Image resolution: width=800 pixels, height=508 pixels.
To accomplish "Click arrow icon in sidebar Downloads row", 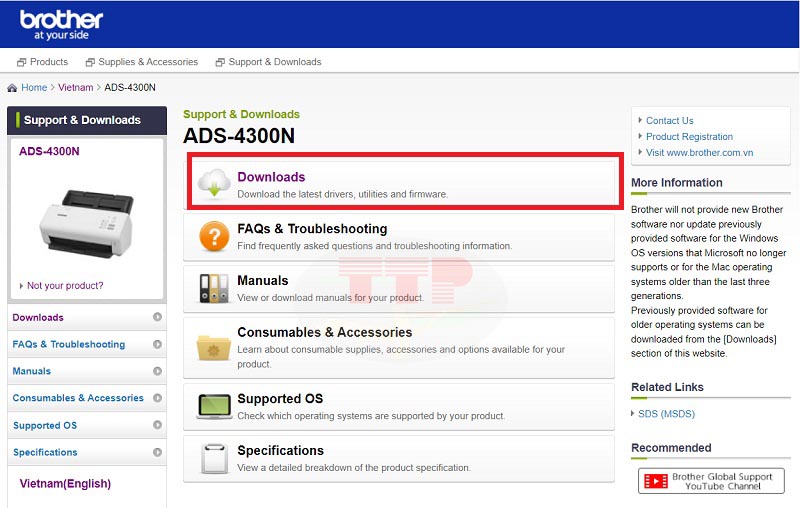I will pos(157,317).
